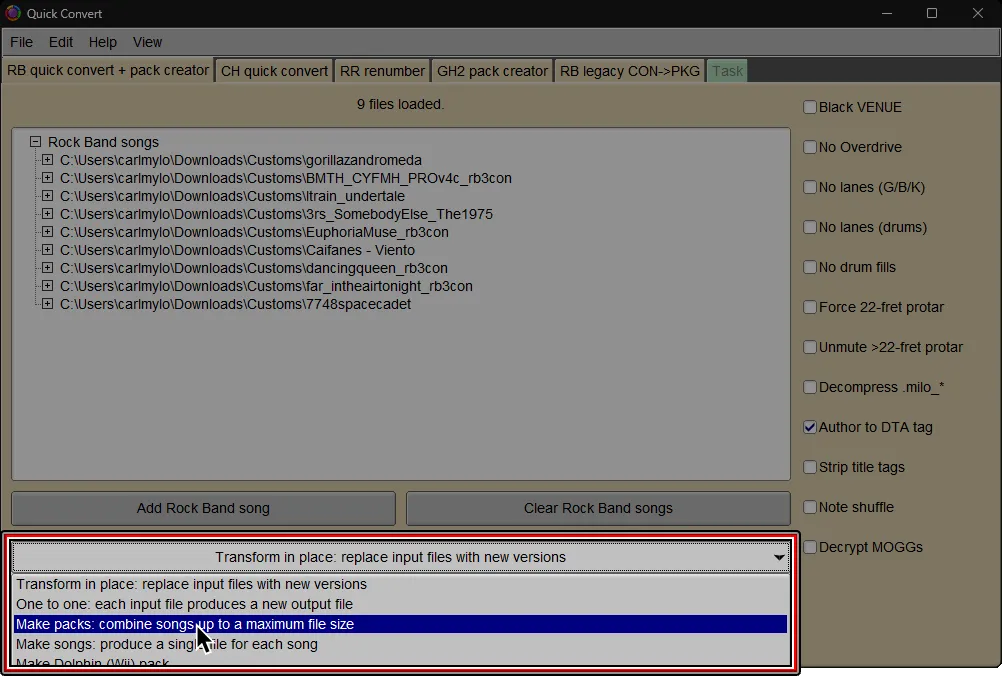
Task: Enable No drum fills
Action: click(809, 267)
